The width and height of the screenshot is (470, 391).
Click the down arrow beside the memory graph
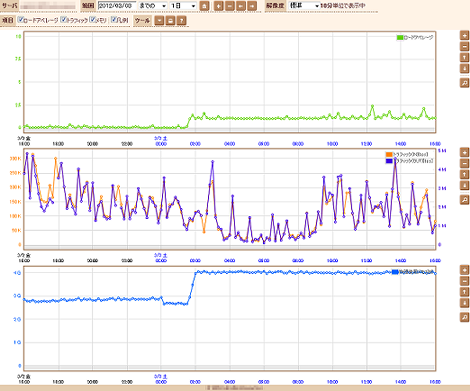click(464, 303)
